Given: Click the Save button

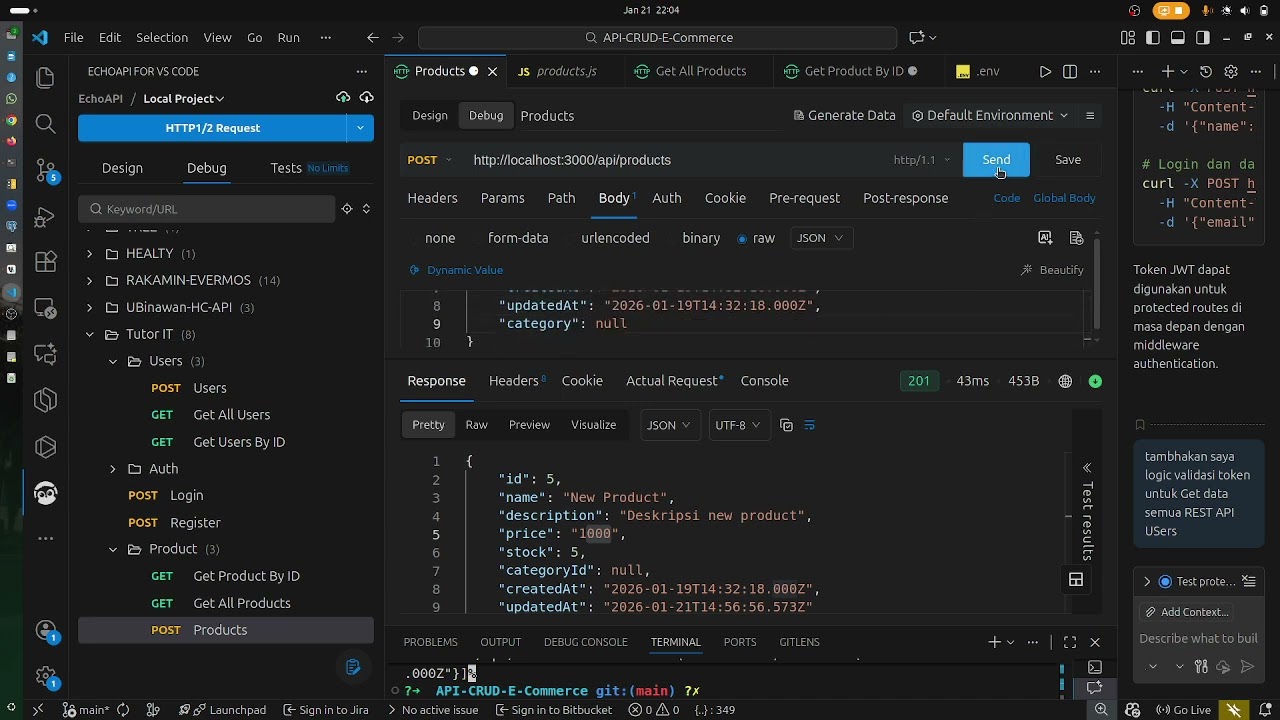Looking at the screenshot, I should [1068, 160].
